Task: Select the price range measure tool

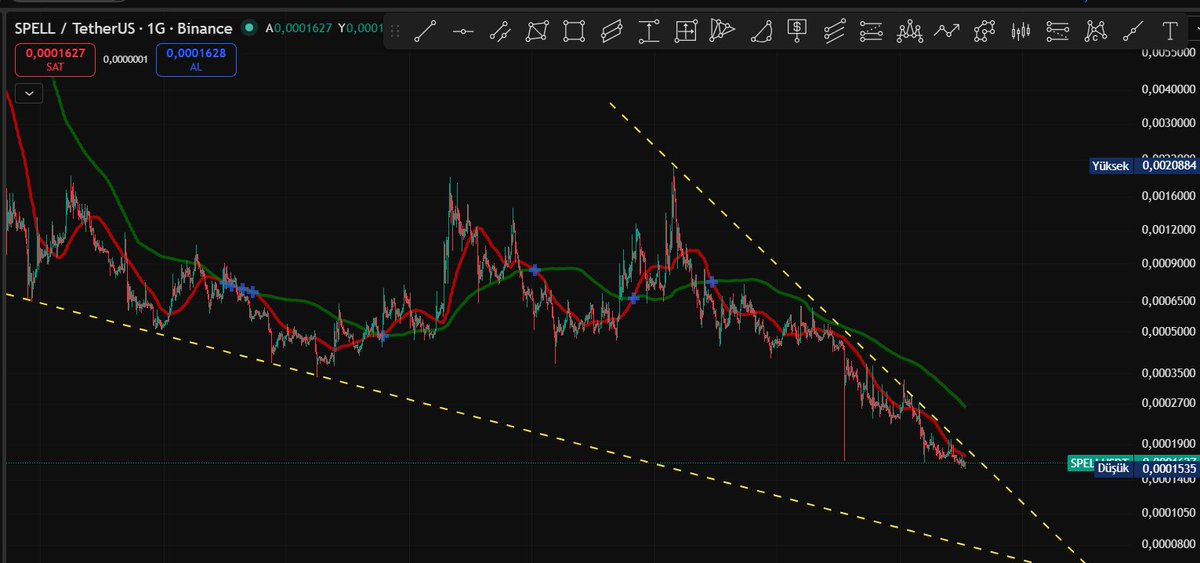Action: click(648, 31)
